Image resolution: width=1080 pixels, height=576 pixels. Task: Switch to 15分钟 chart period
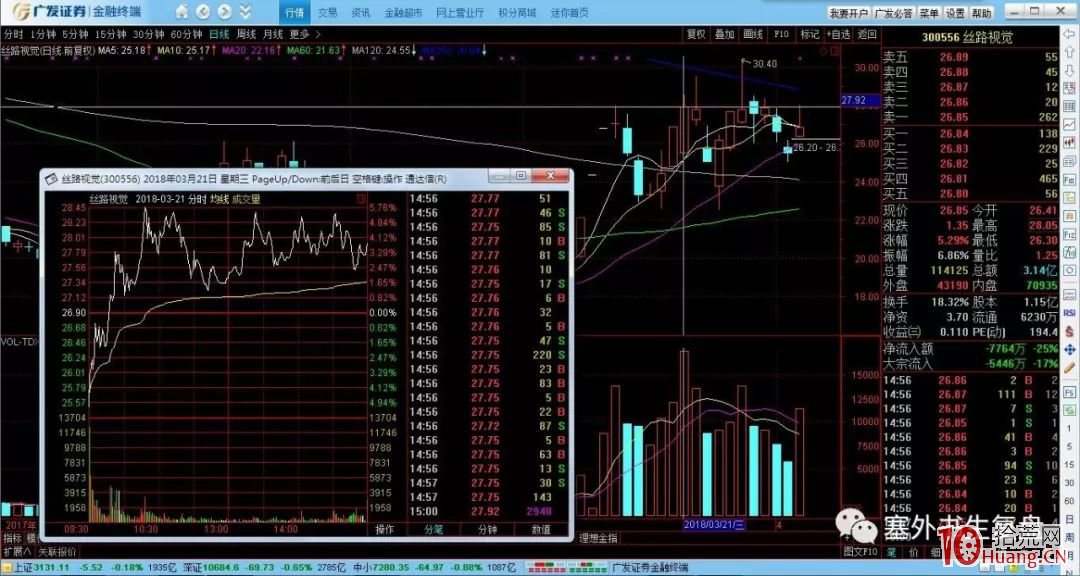click(110, 34)
